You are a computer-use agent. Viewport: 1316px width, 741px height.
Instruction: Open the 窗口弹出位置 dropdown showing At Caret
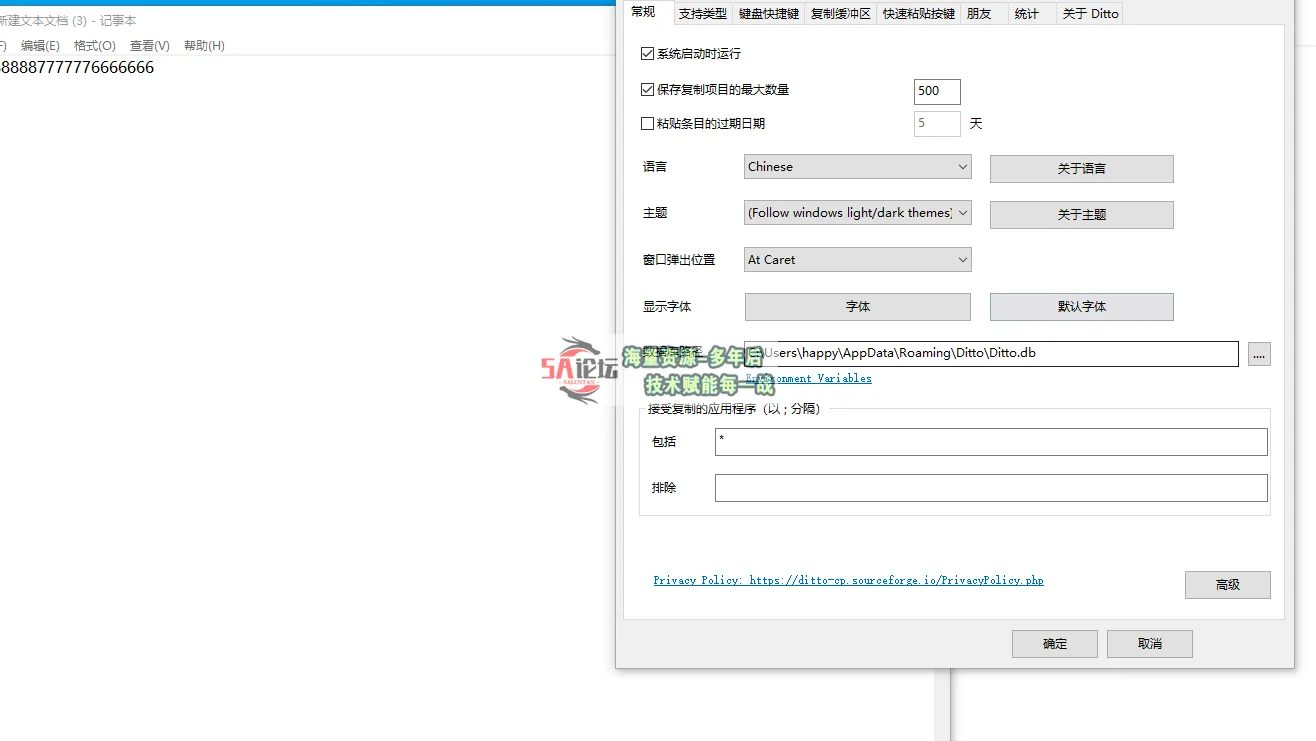pos(858,260)
